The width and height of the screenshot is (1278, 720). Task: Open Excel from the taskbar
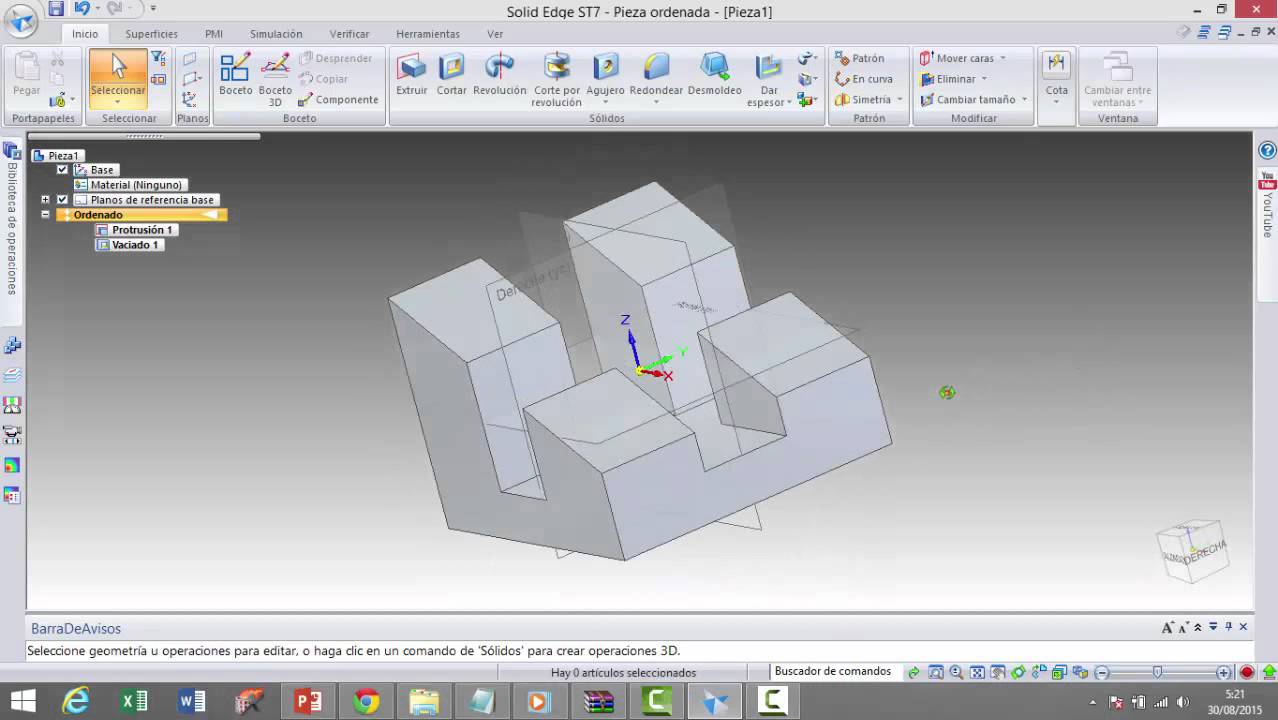[x=134, y=702]
